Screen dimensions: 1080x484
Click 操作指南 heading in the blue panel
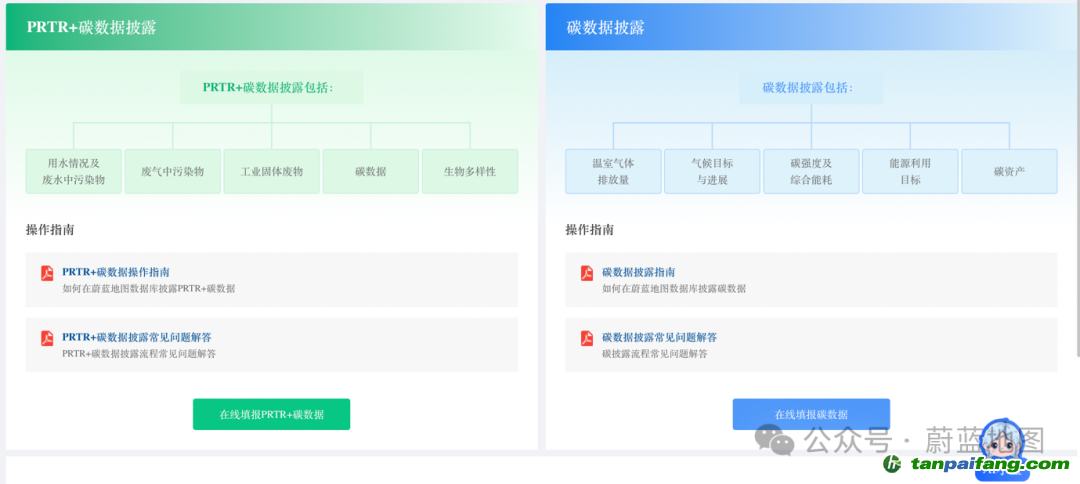pos(590,230)
